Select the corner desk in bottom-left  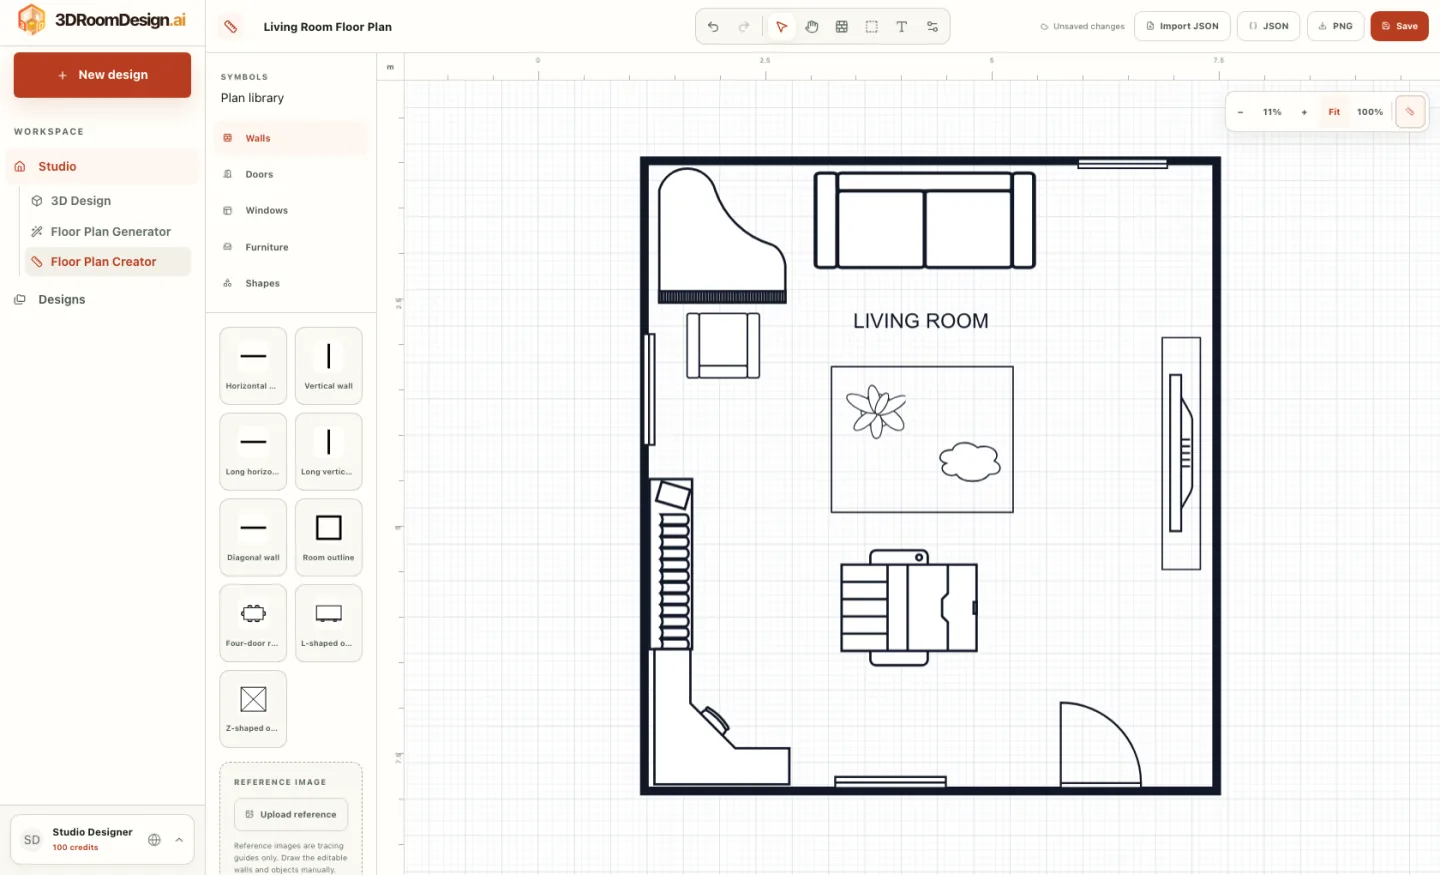pos(720,718)
